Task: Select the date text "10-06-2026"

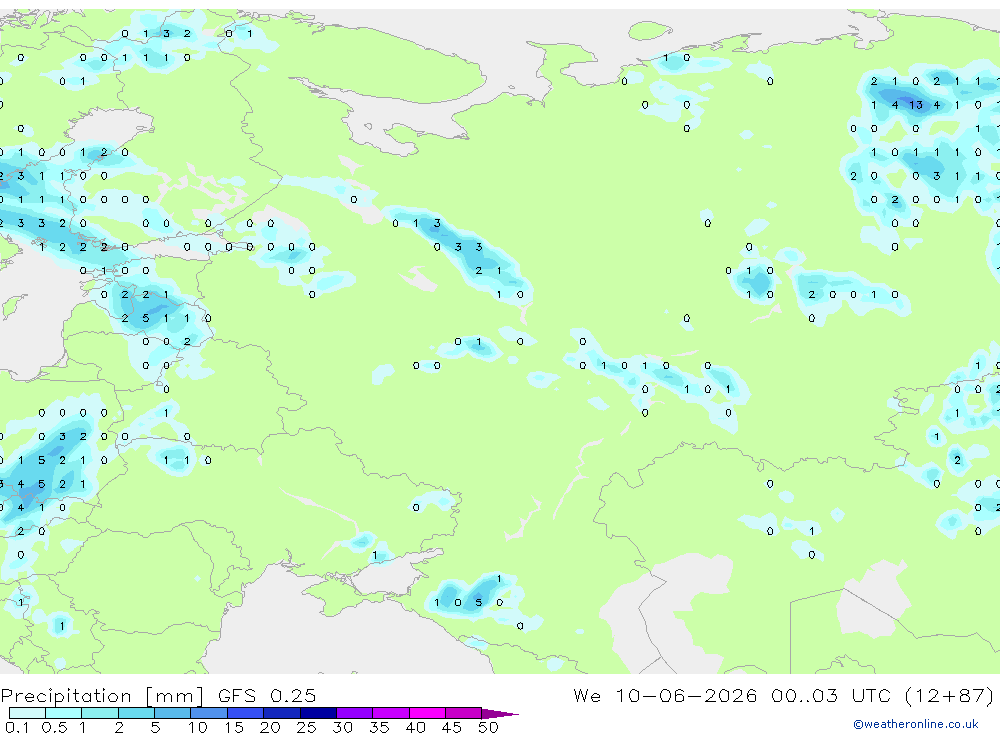Action: [686, 695]
